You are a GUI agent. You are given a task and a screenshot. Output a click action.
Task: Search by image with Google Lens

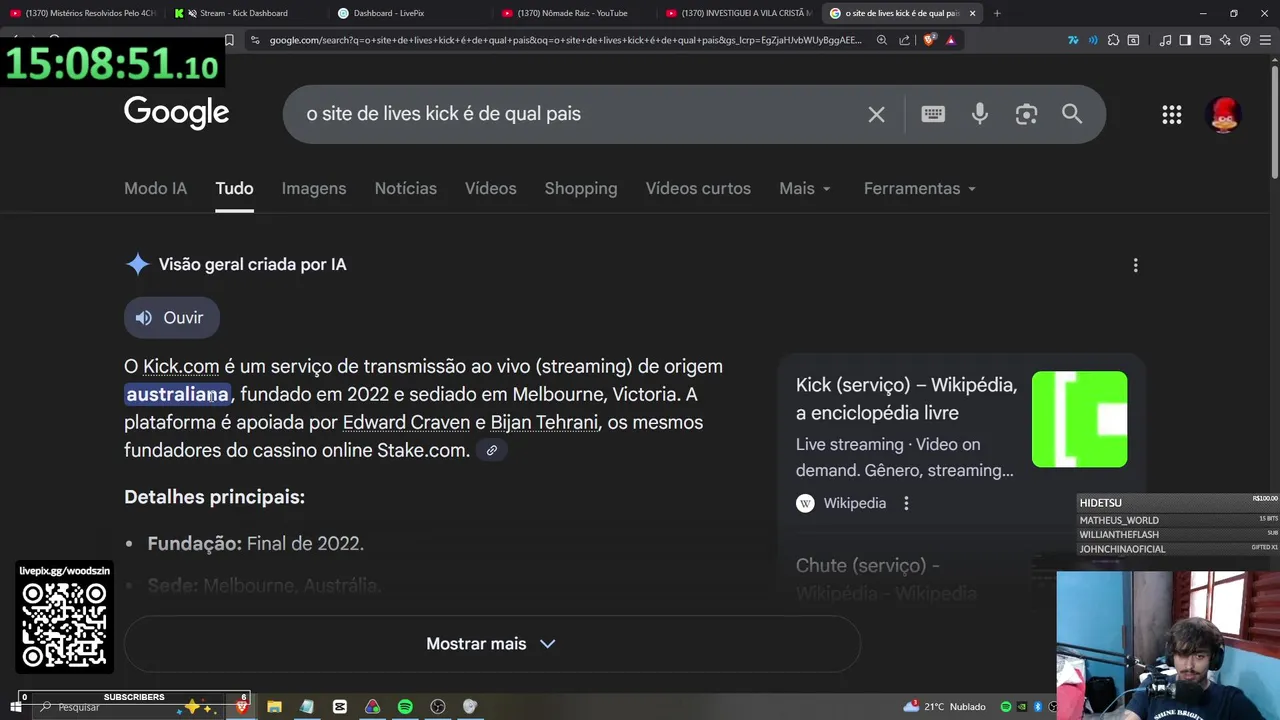[1026, 114]
